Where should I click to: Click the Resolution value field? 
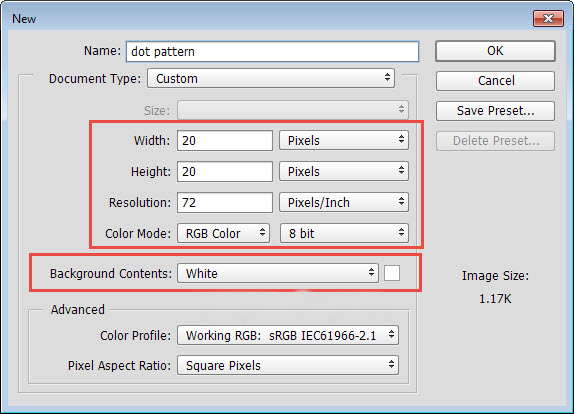[225, 202]
